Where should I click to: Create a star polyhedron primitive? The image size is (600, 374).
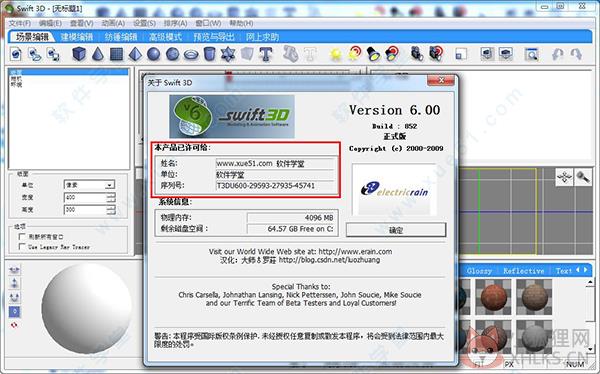(228, 54)
